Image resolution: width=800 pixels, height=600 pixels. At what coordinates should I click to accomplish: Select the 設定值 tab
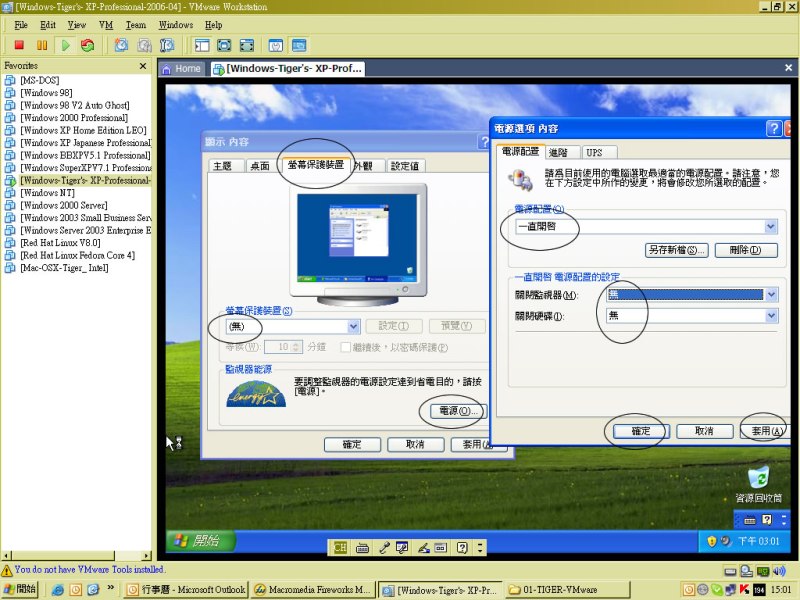405,166
